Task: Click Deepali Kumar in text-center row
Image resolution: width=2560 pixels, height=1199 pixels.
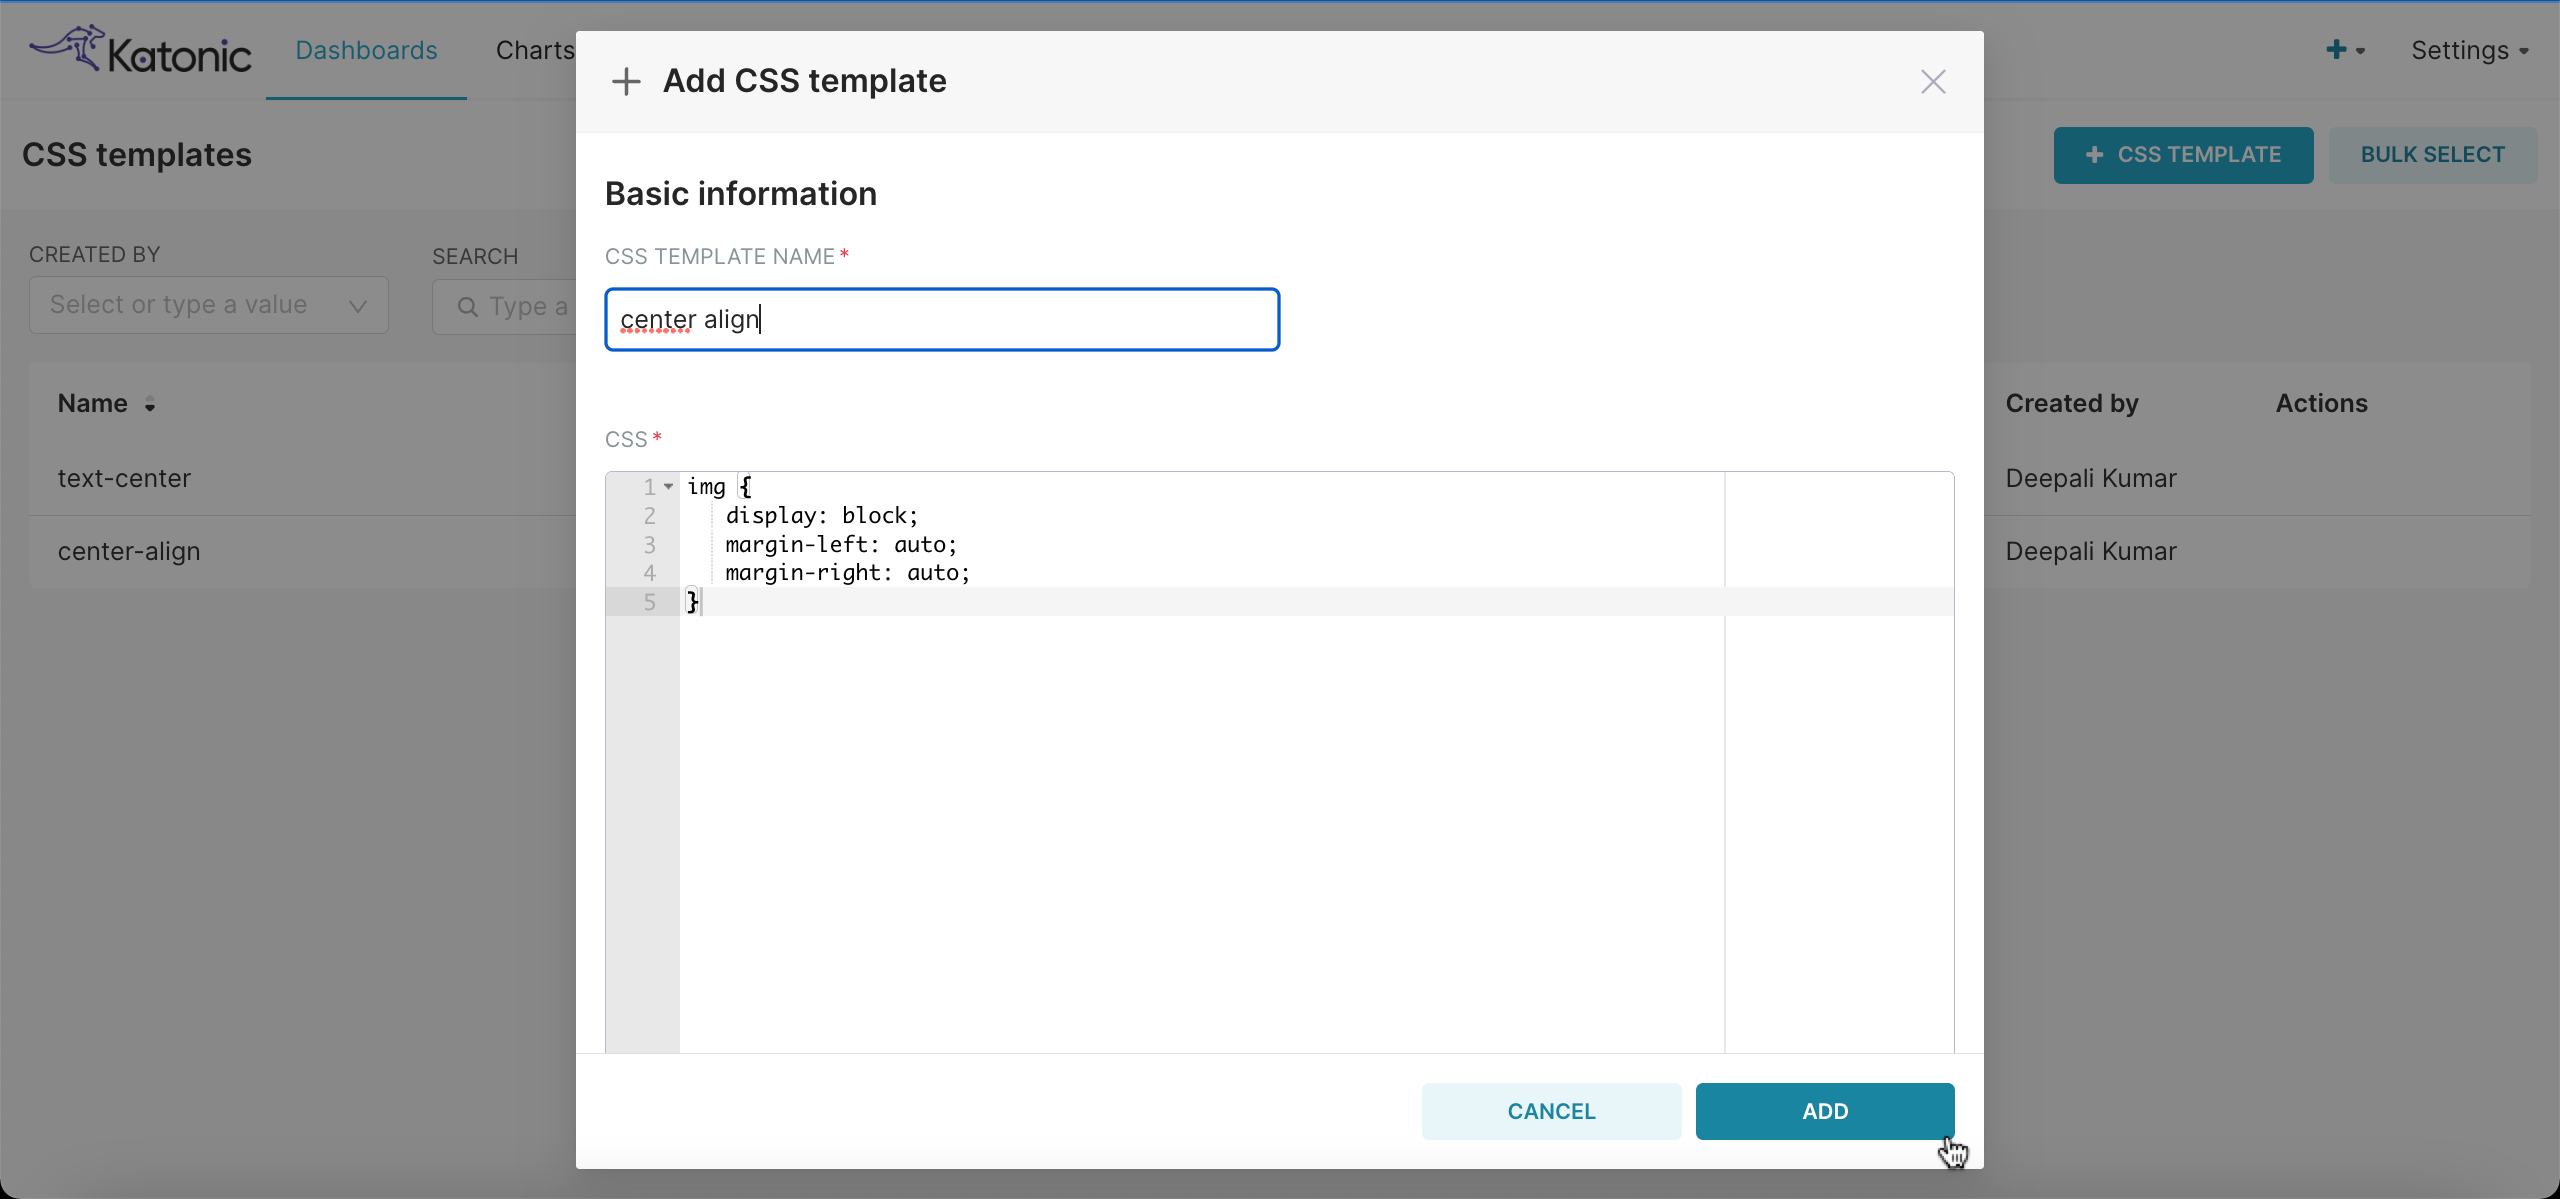Action: 2090,478
